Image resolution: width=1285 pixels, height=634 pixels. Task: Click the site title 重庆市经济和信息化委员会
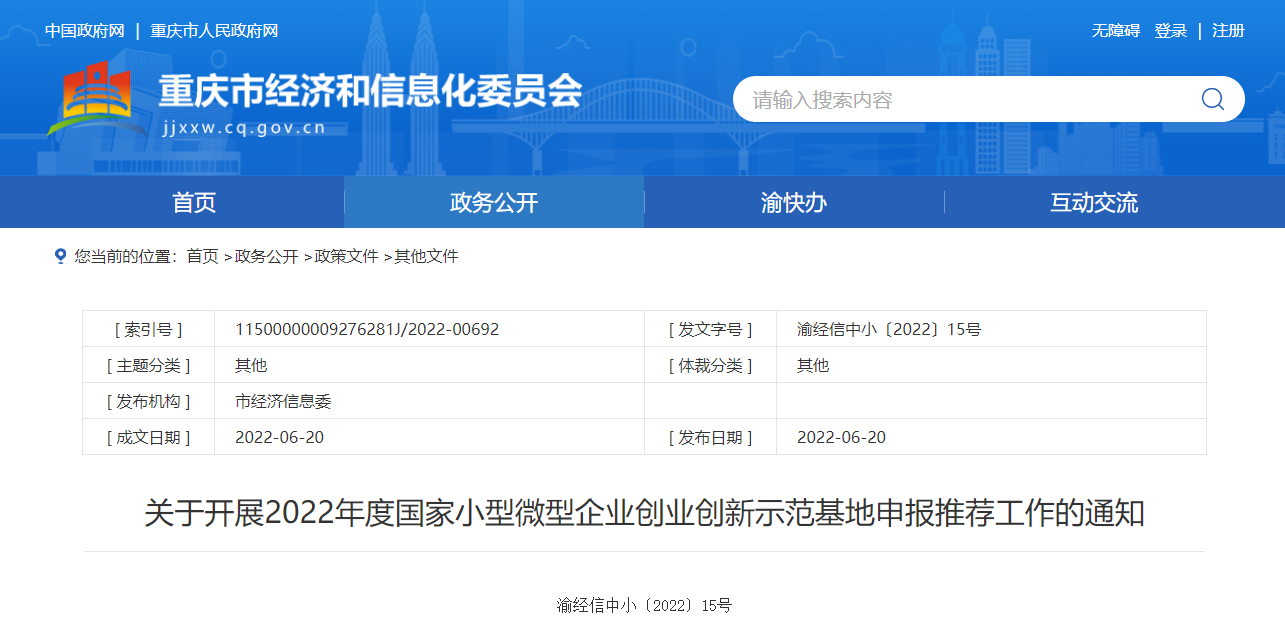[370, 91]
